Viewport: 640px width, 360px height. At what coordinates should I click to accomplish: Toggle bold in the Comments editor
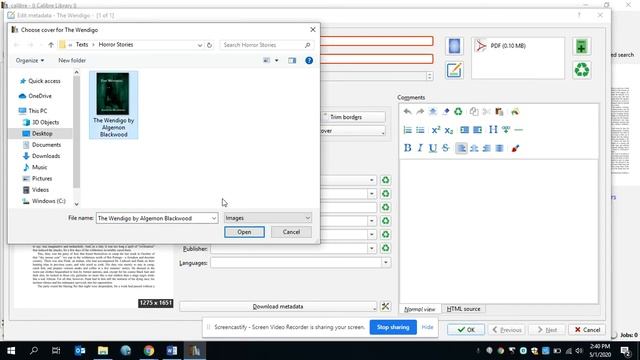(x=407, y=148)
